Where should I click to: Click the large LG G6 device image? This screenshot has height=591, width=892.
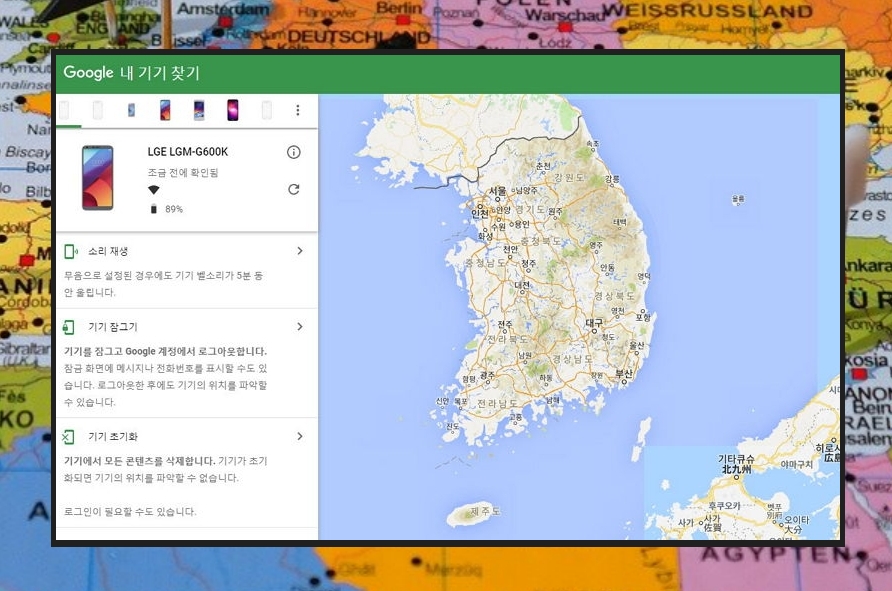[x=98, y=178]
